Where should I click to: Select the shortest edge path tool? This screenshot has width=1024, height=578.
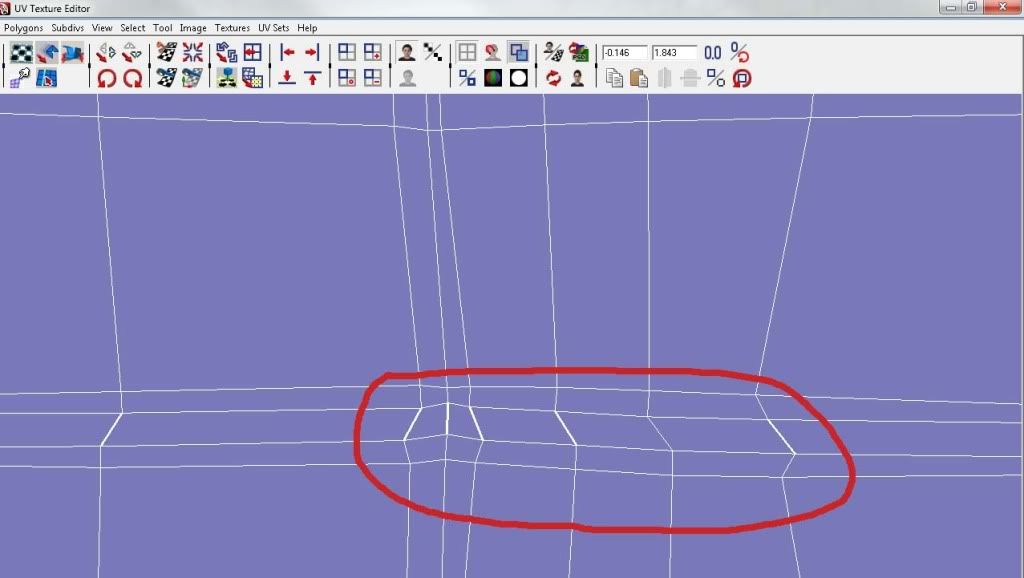point(46,78)
